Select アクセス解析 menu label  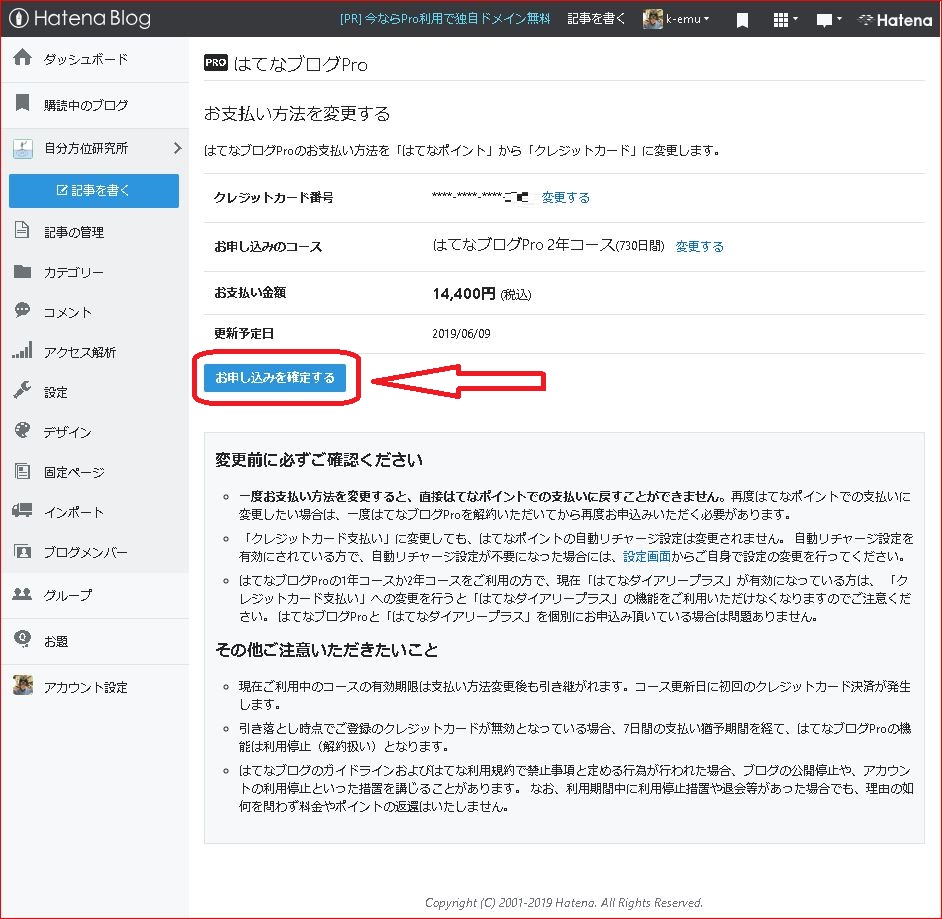(x=79, y=353)
